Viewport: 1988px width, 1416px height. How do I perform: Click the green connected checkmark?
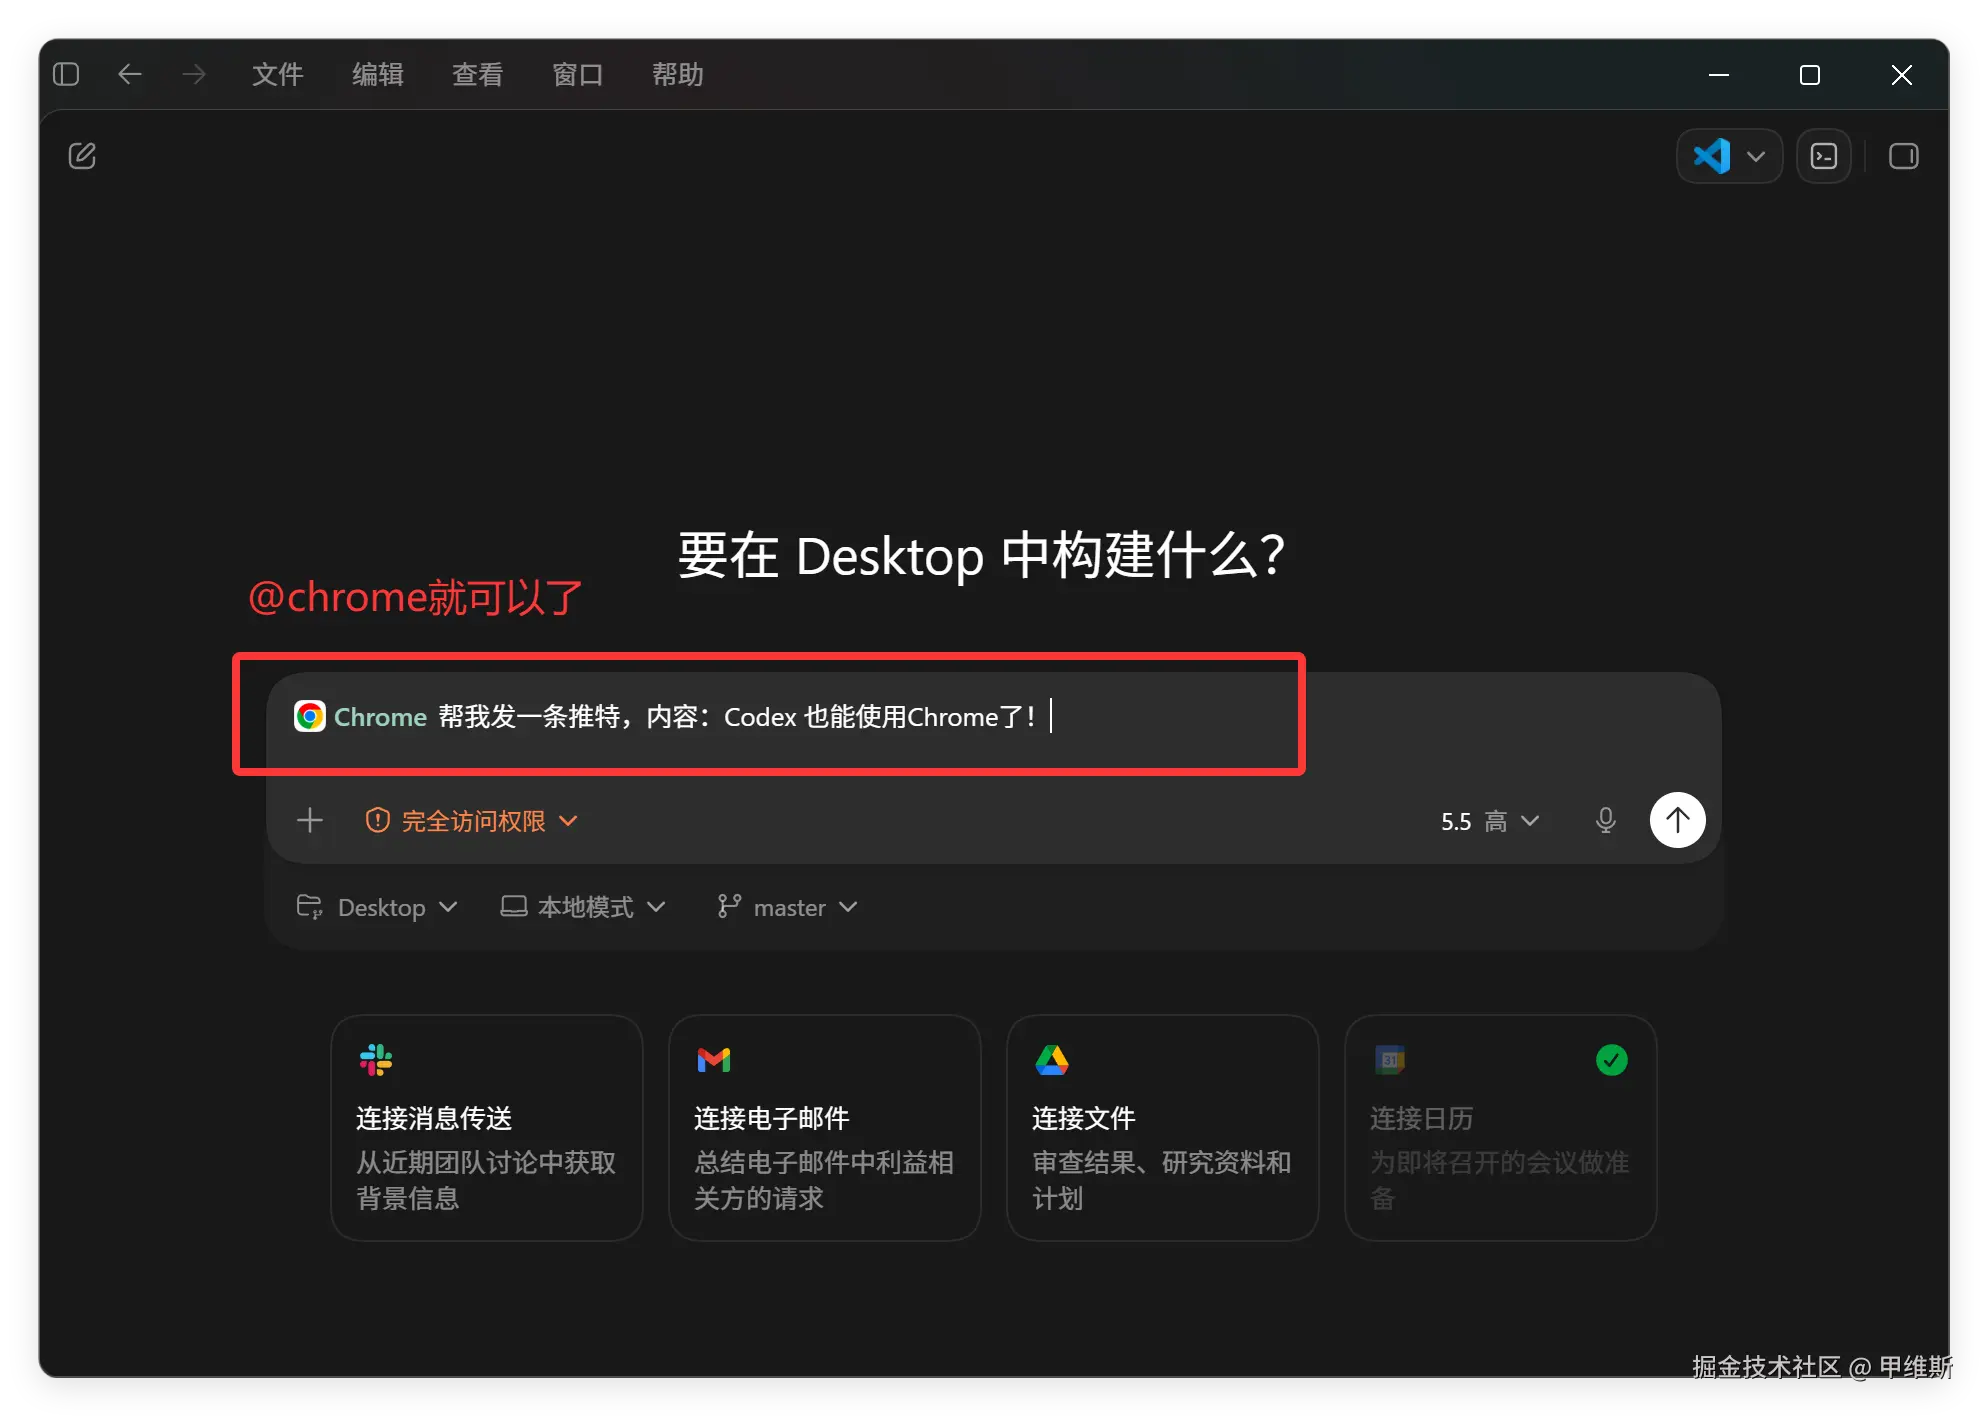[x=1612, y=1060]
